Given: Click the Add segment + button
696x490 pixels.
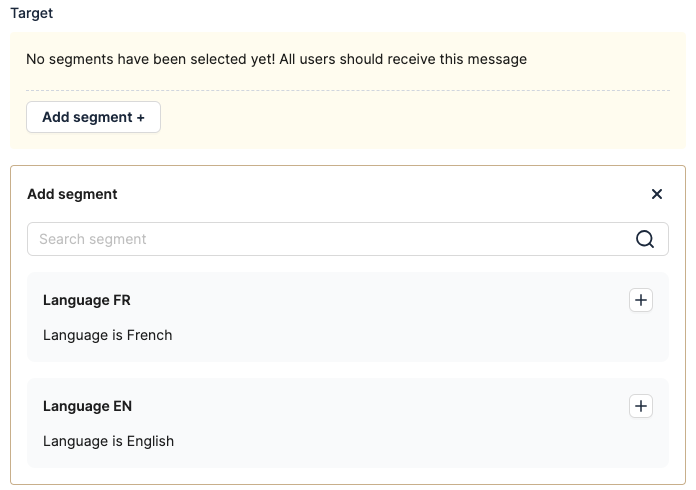Looking at the screenshot, I should click(93, 117).
